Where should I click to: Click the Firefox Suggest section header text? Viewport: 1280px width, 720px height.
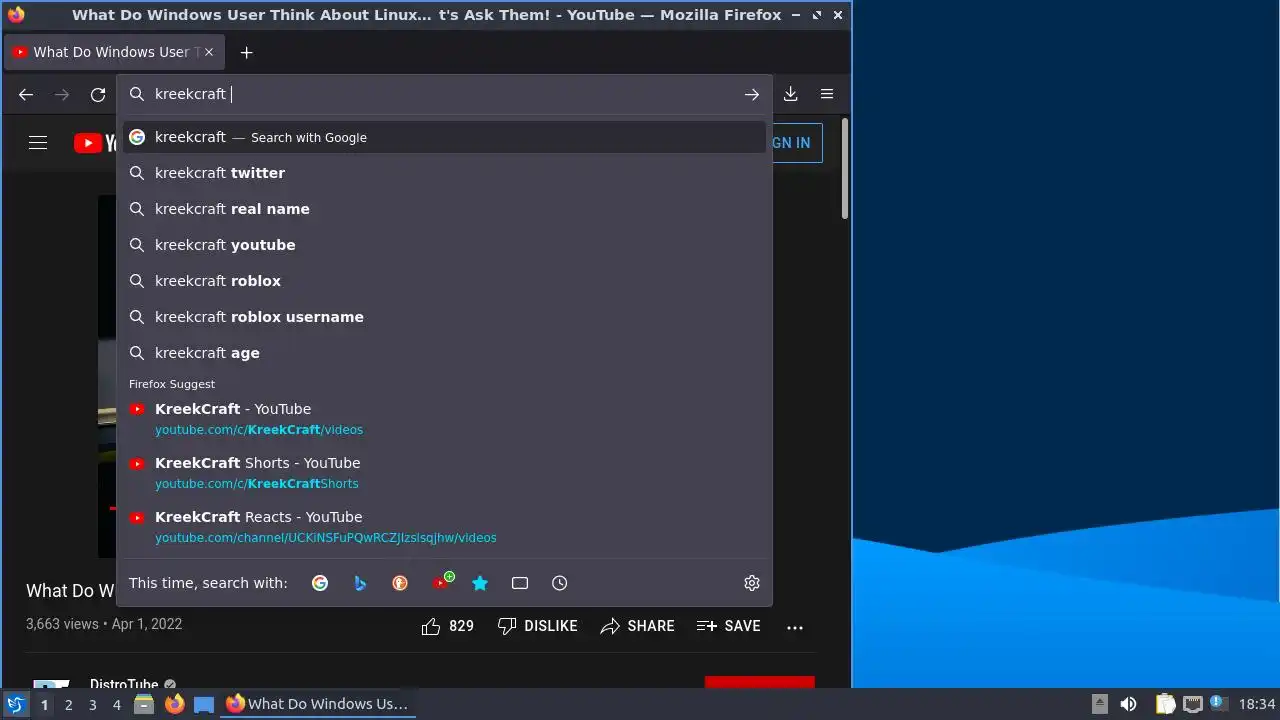click(172, 384)
